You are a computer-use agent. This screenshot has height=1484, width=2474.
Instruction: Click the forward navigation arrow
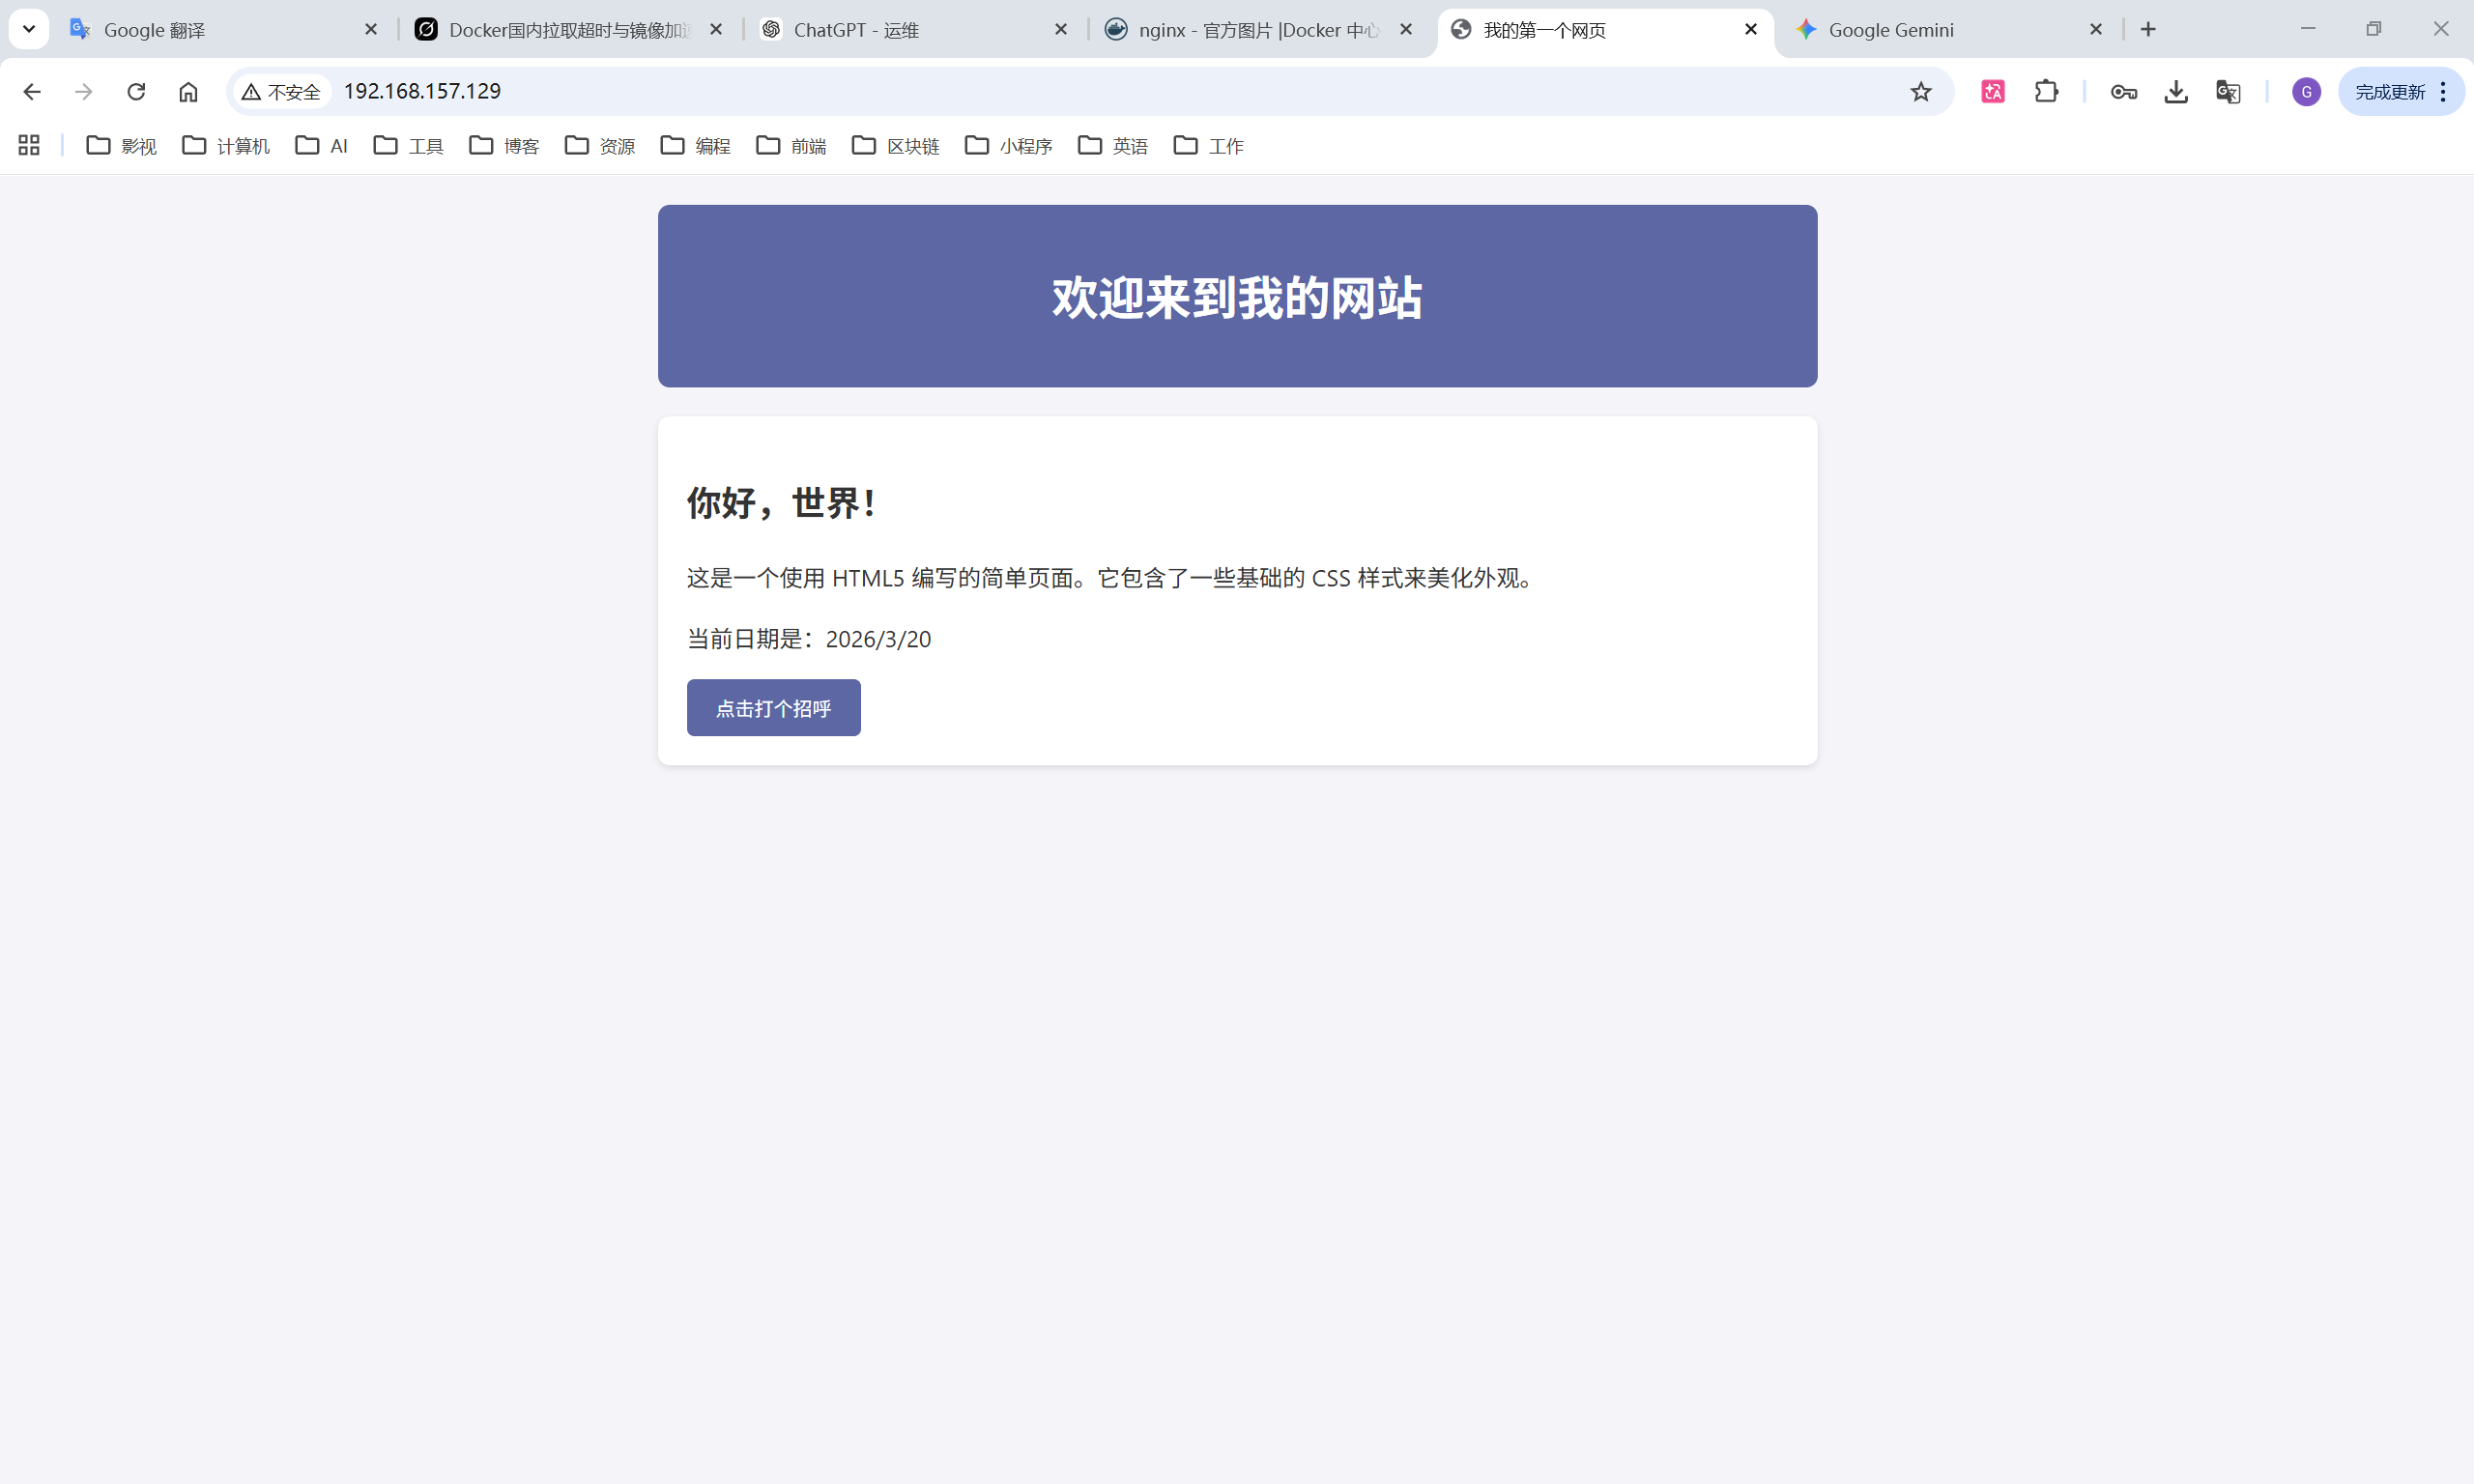tap(84, 92)
